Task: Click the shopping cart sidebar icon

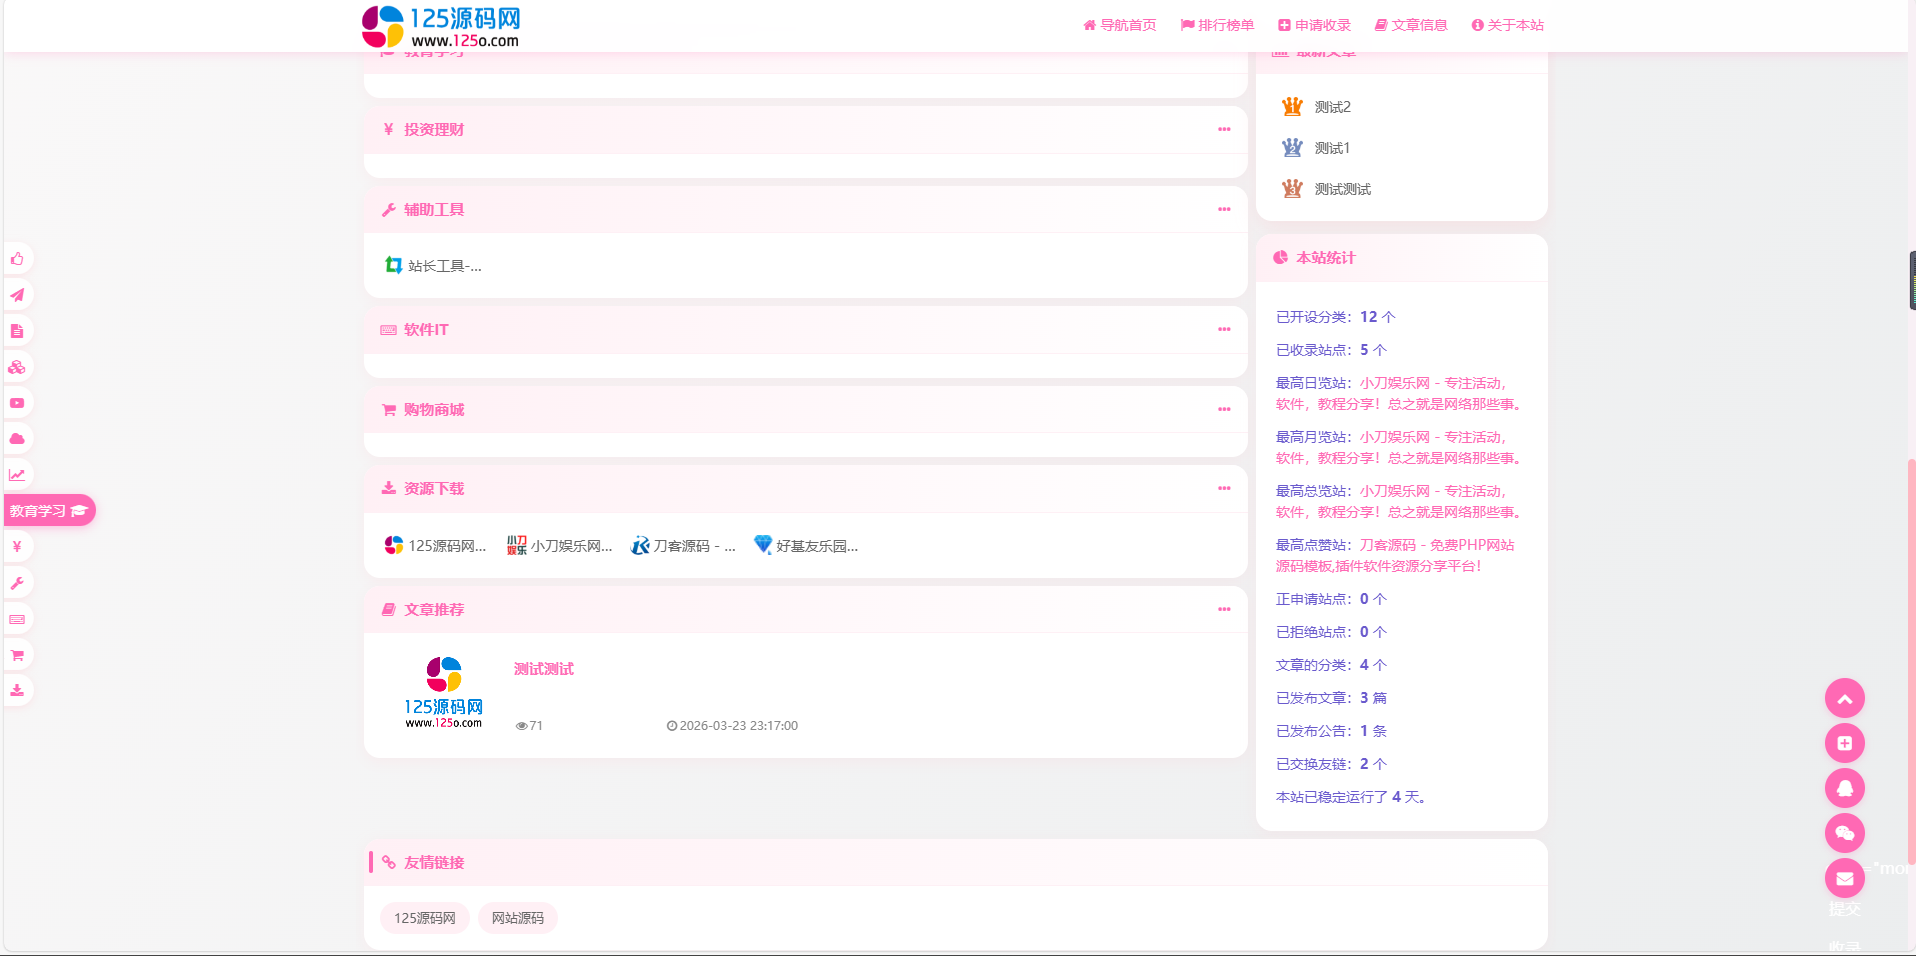Action: [x=17, y=655]
